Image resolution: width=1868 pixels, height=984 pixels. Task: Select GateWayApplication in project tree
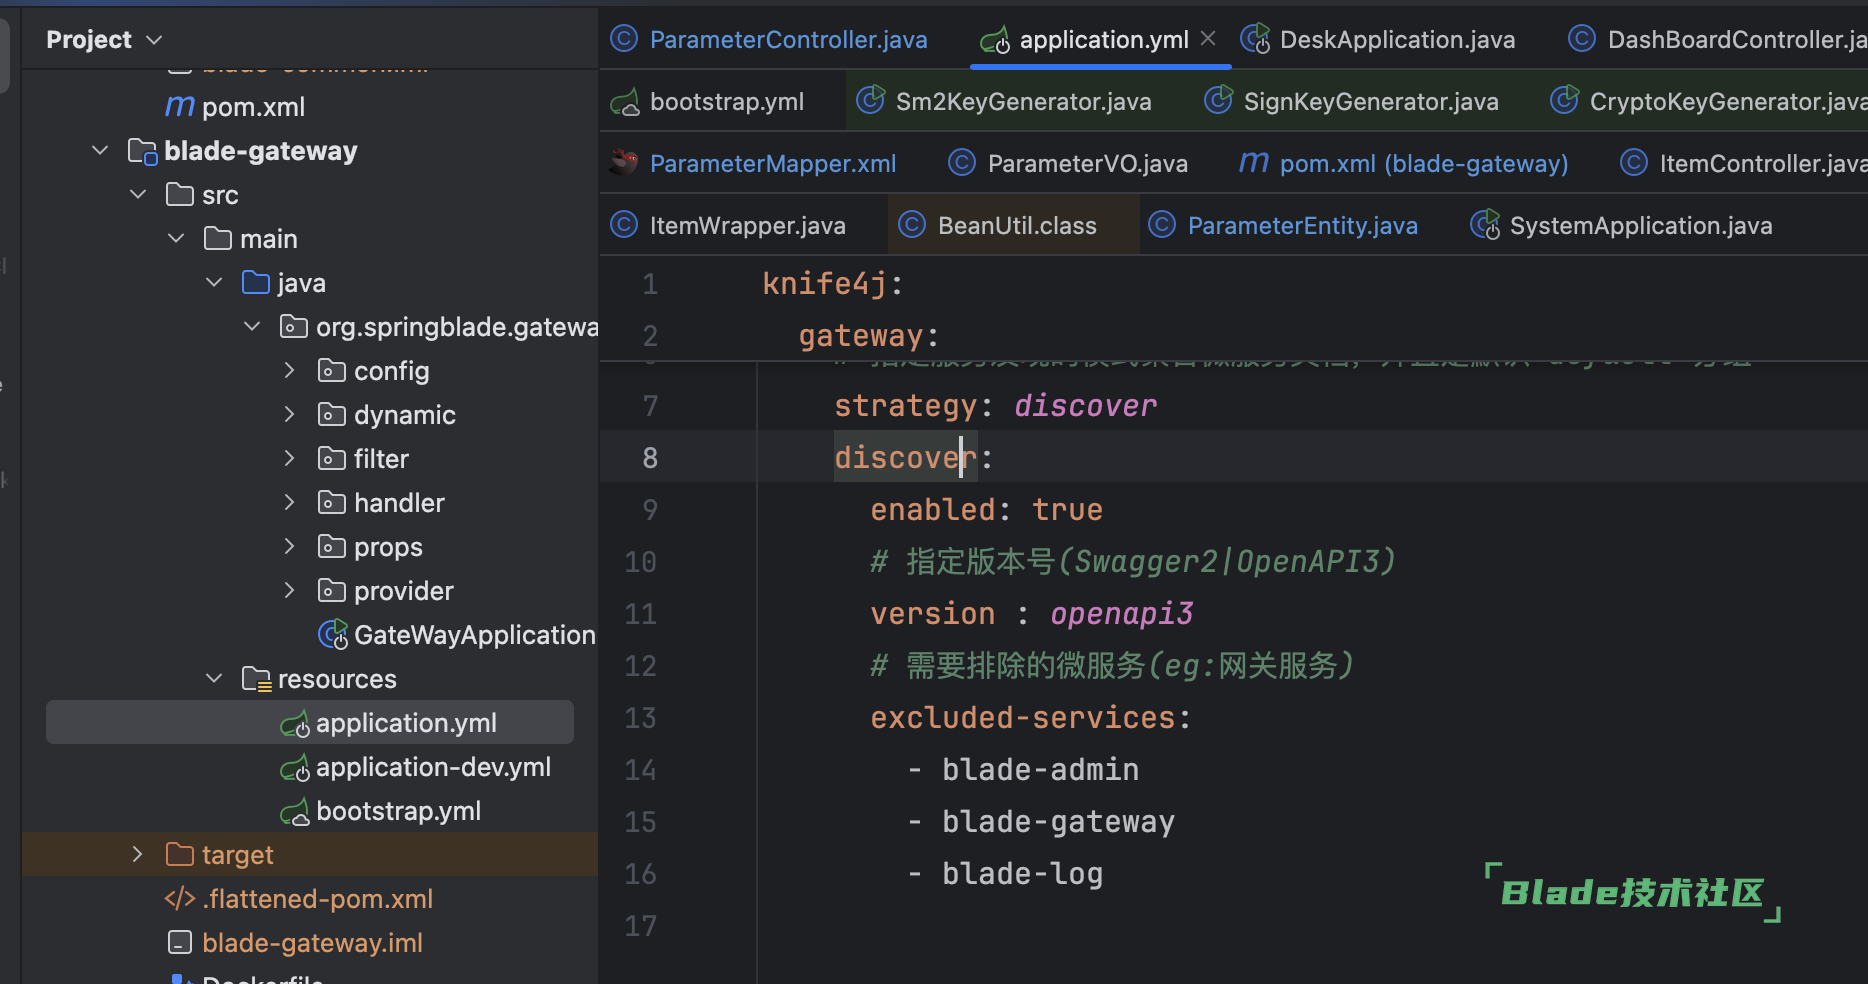click(475, 635)
